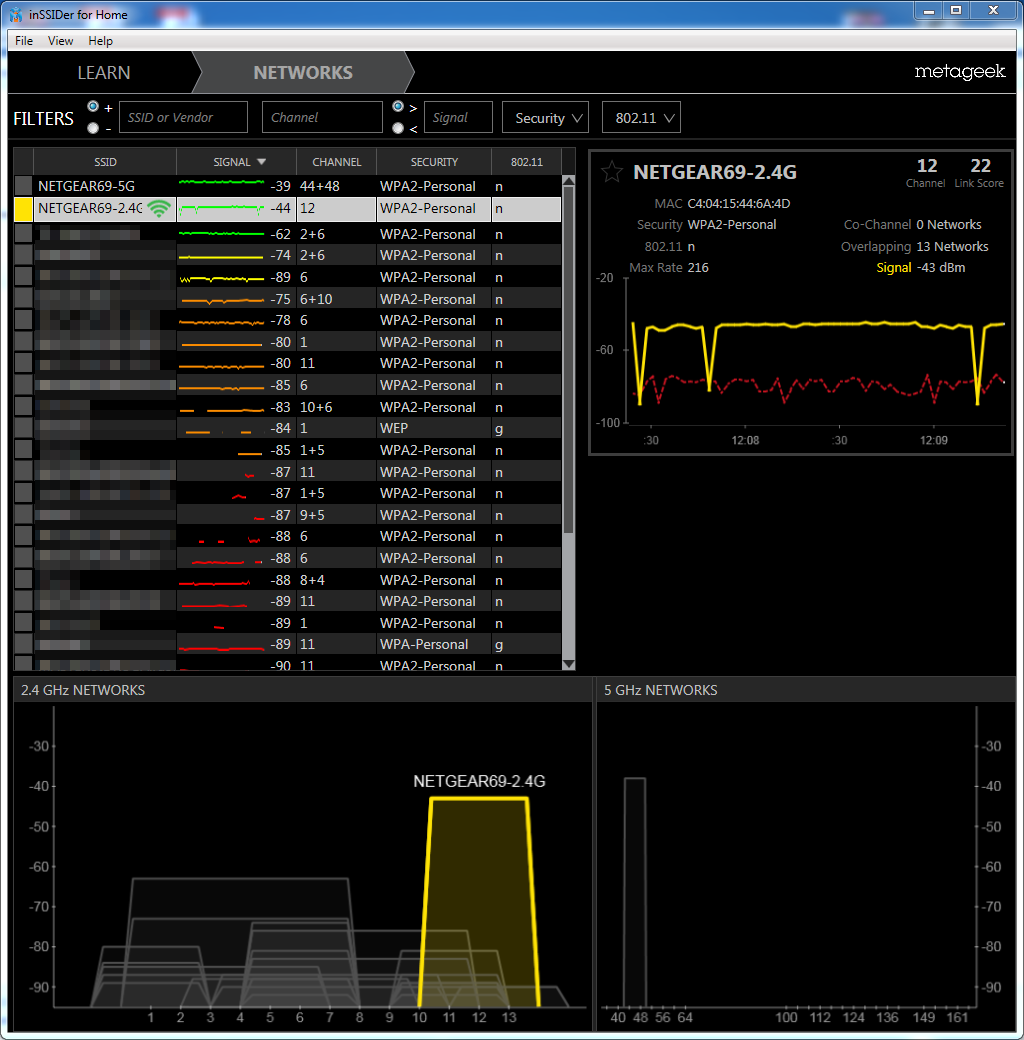This screenshot has width=1024, height=1040.
Task: Select the row with channel 8+4
Action: click(x=288, y=580)
